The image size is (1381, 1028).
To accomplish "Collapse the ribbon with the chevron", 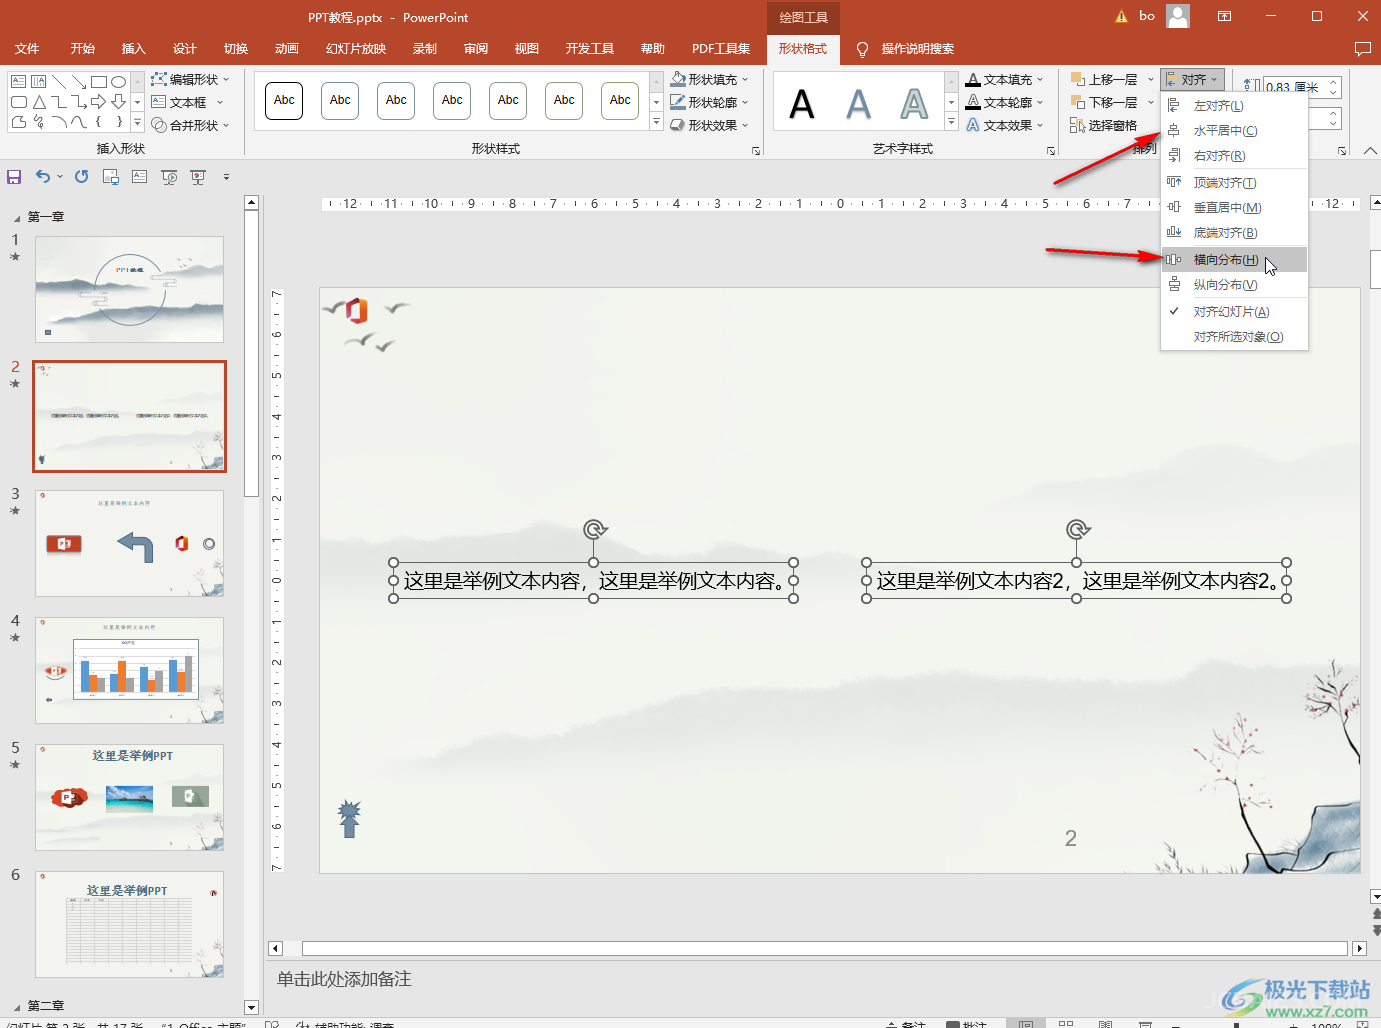I will (1370, 151).
